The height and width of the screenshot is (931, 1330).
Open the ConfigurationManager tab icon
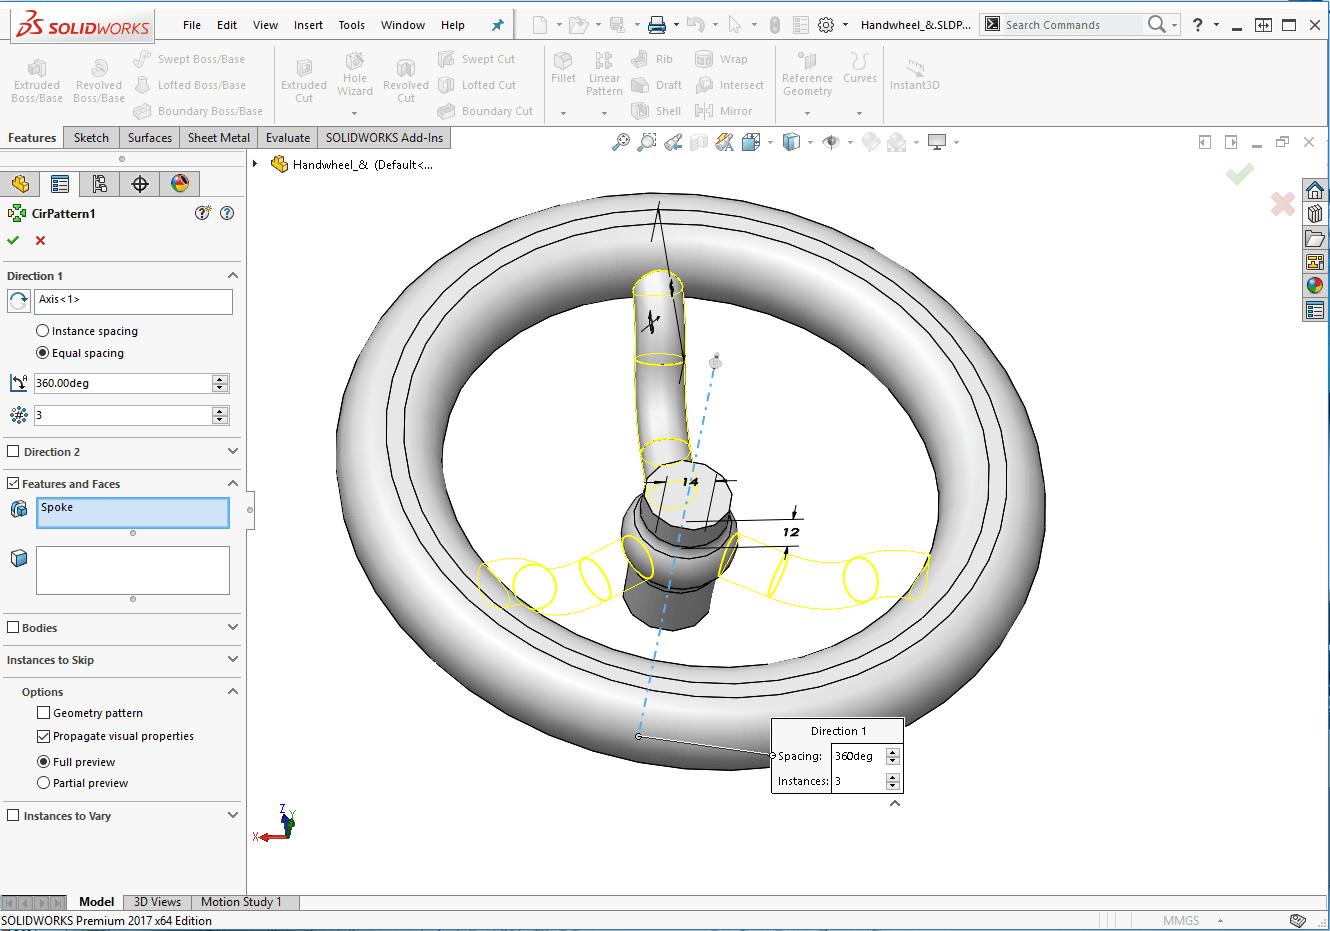pyautogui.click(x=100, y=184)
